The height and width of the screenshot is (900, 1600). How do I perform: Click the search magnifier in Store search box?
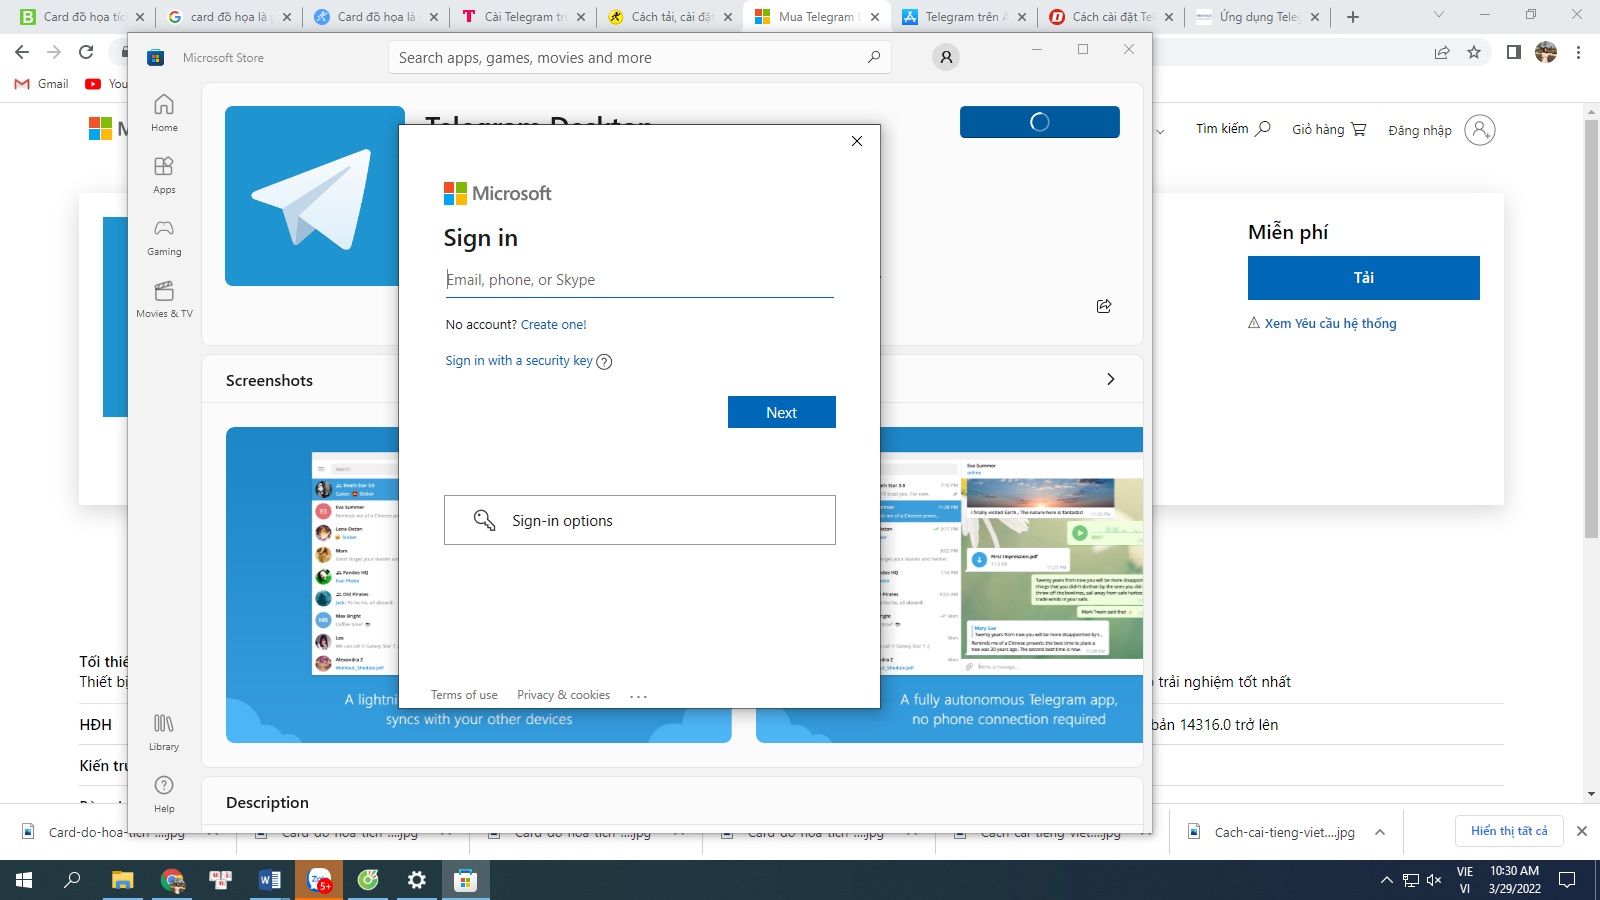point(874,57)
